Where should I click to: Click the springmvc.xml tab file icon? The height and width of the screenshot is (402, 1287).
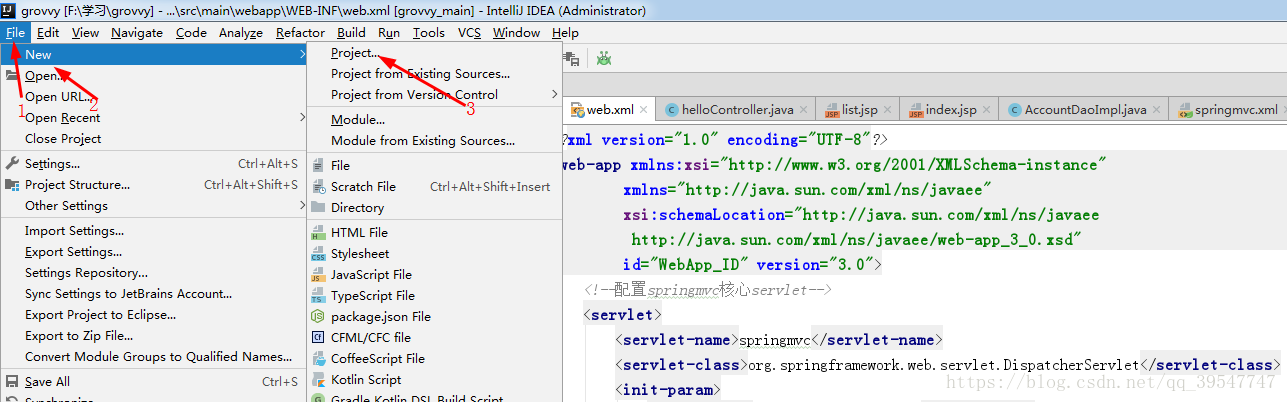(1185, 110)
